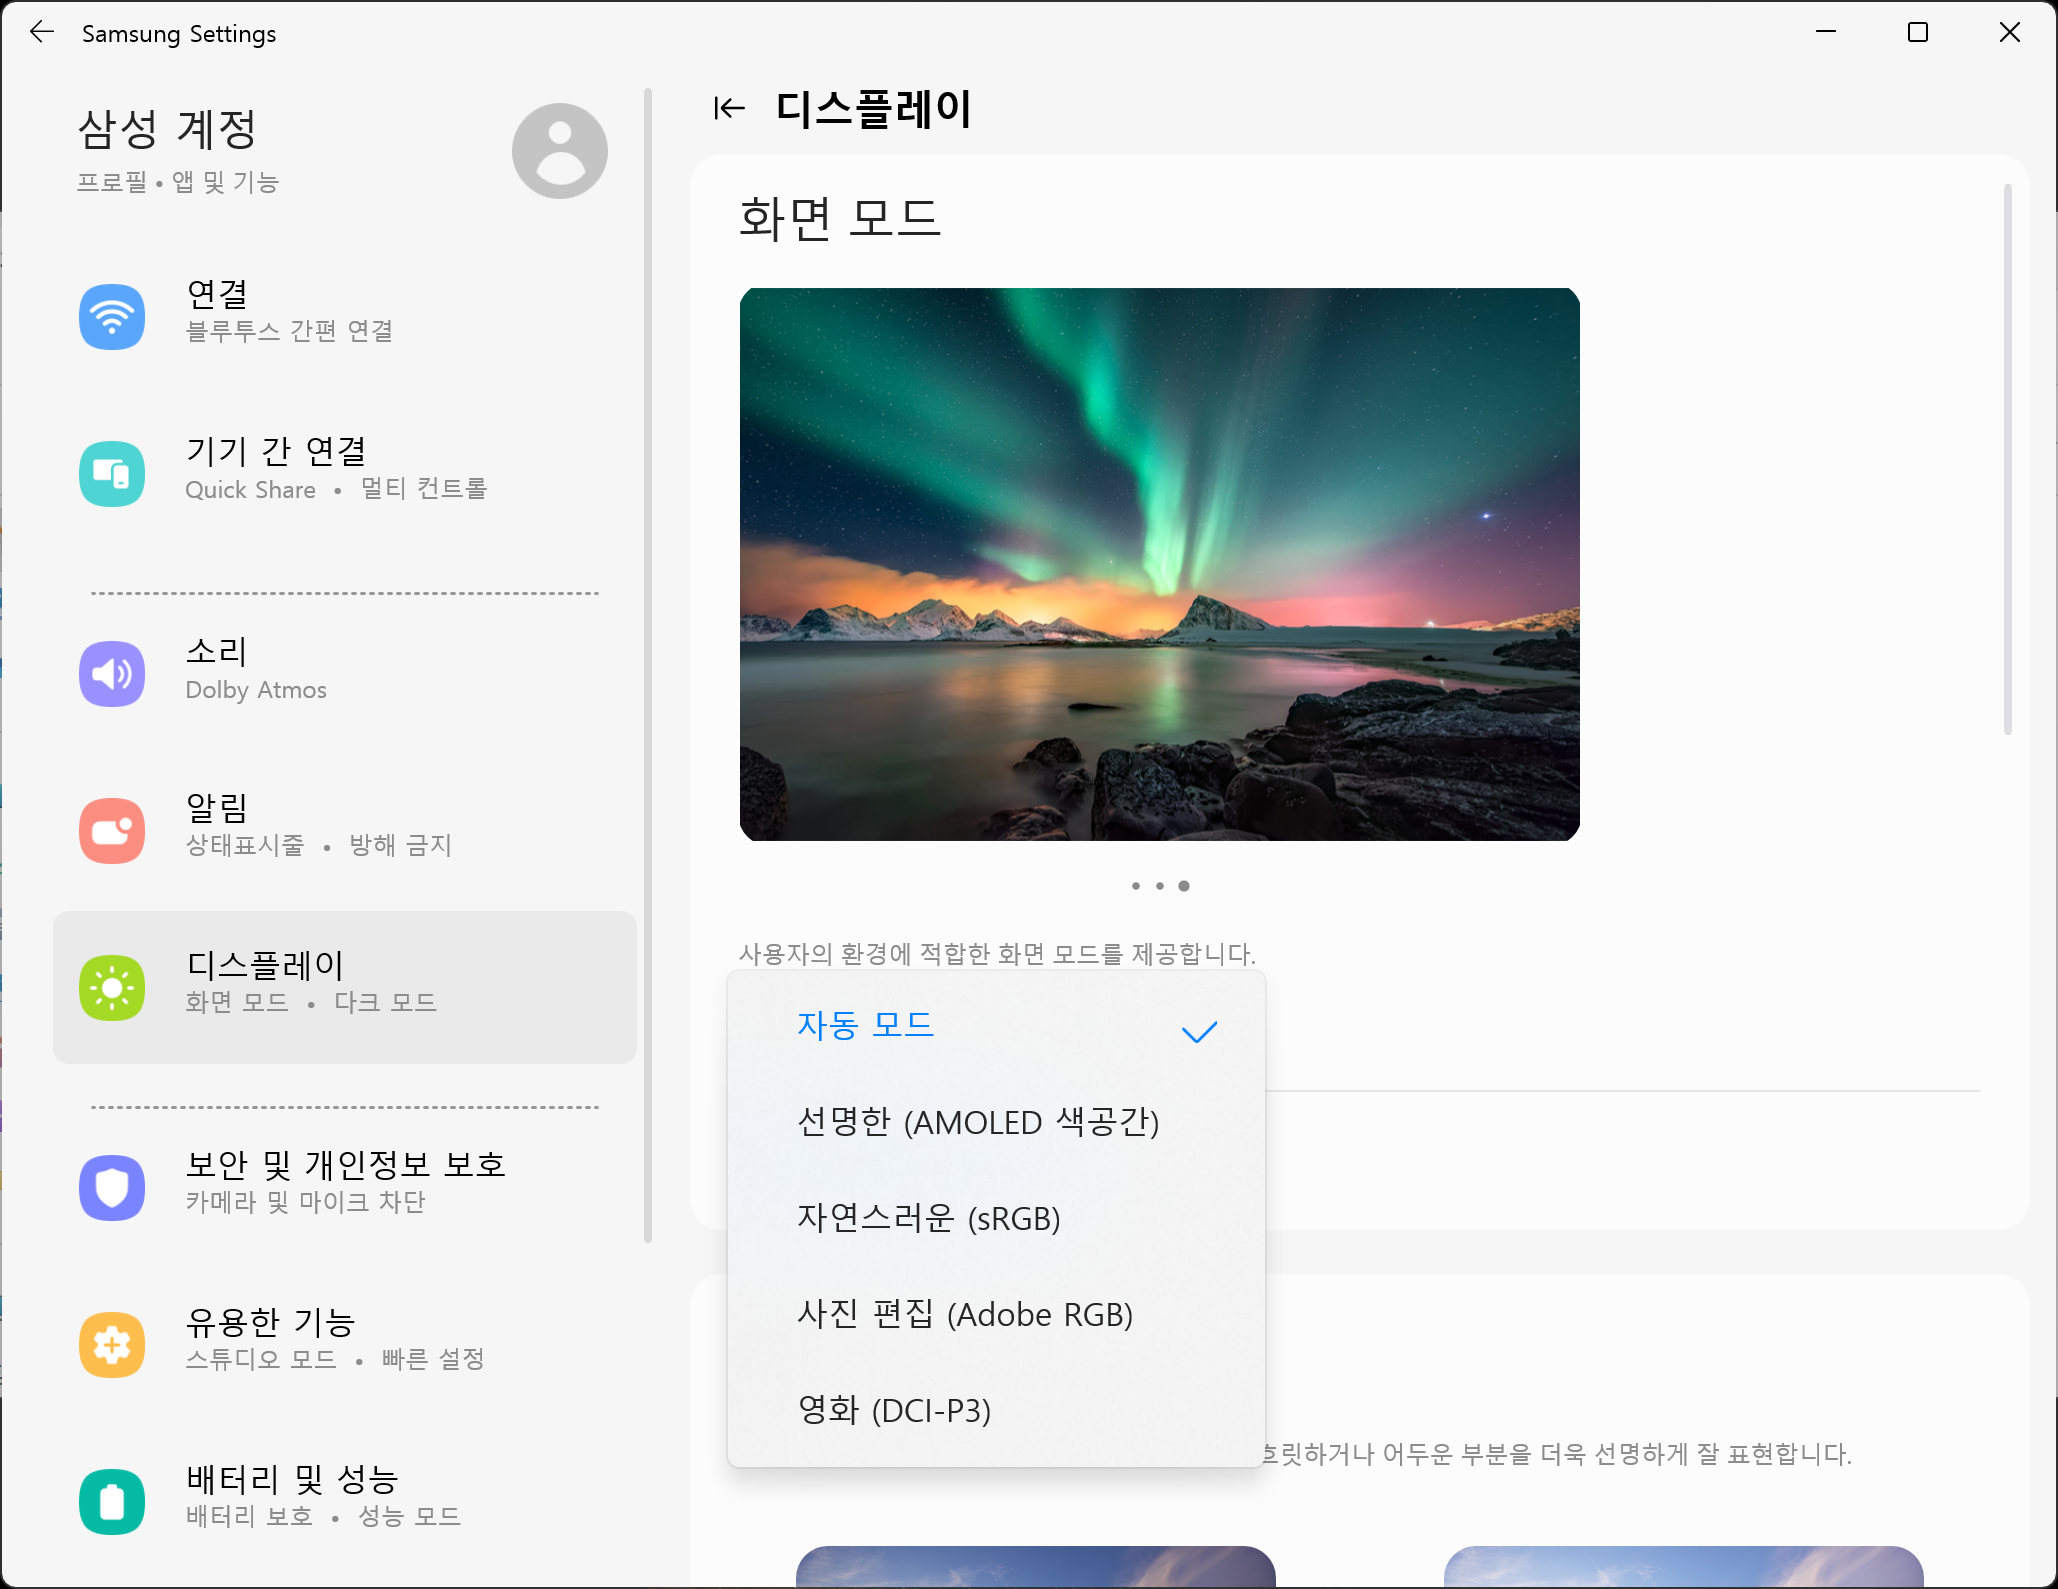
Task: Click the blue checkmark beside 자동 모드
Action: tap(1199, 1031)
